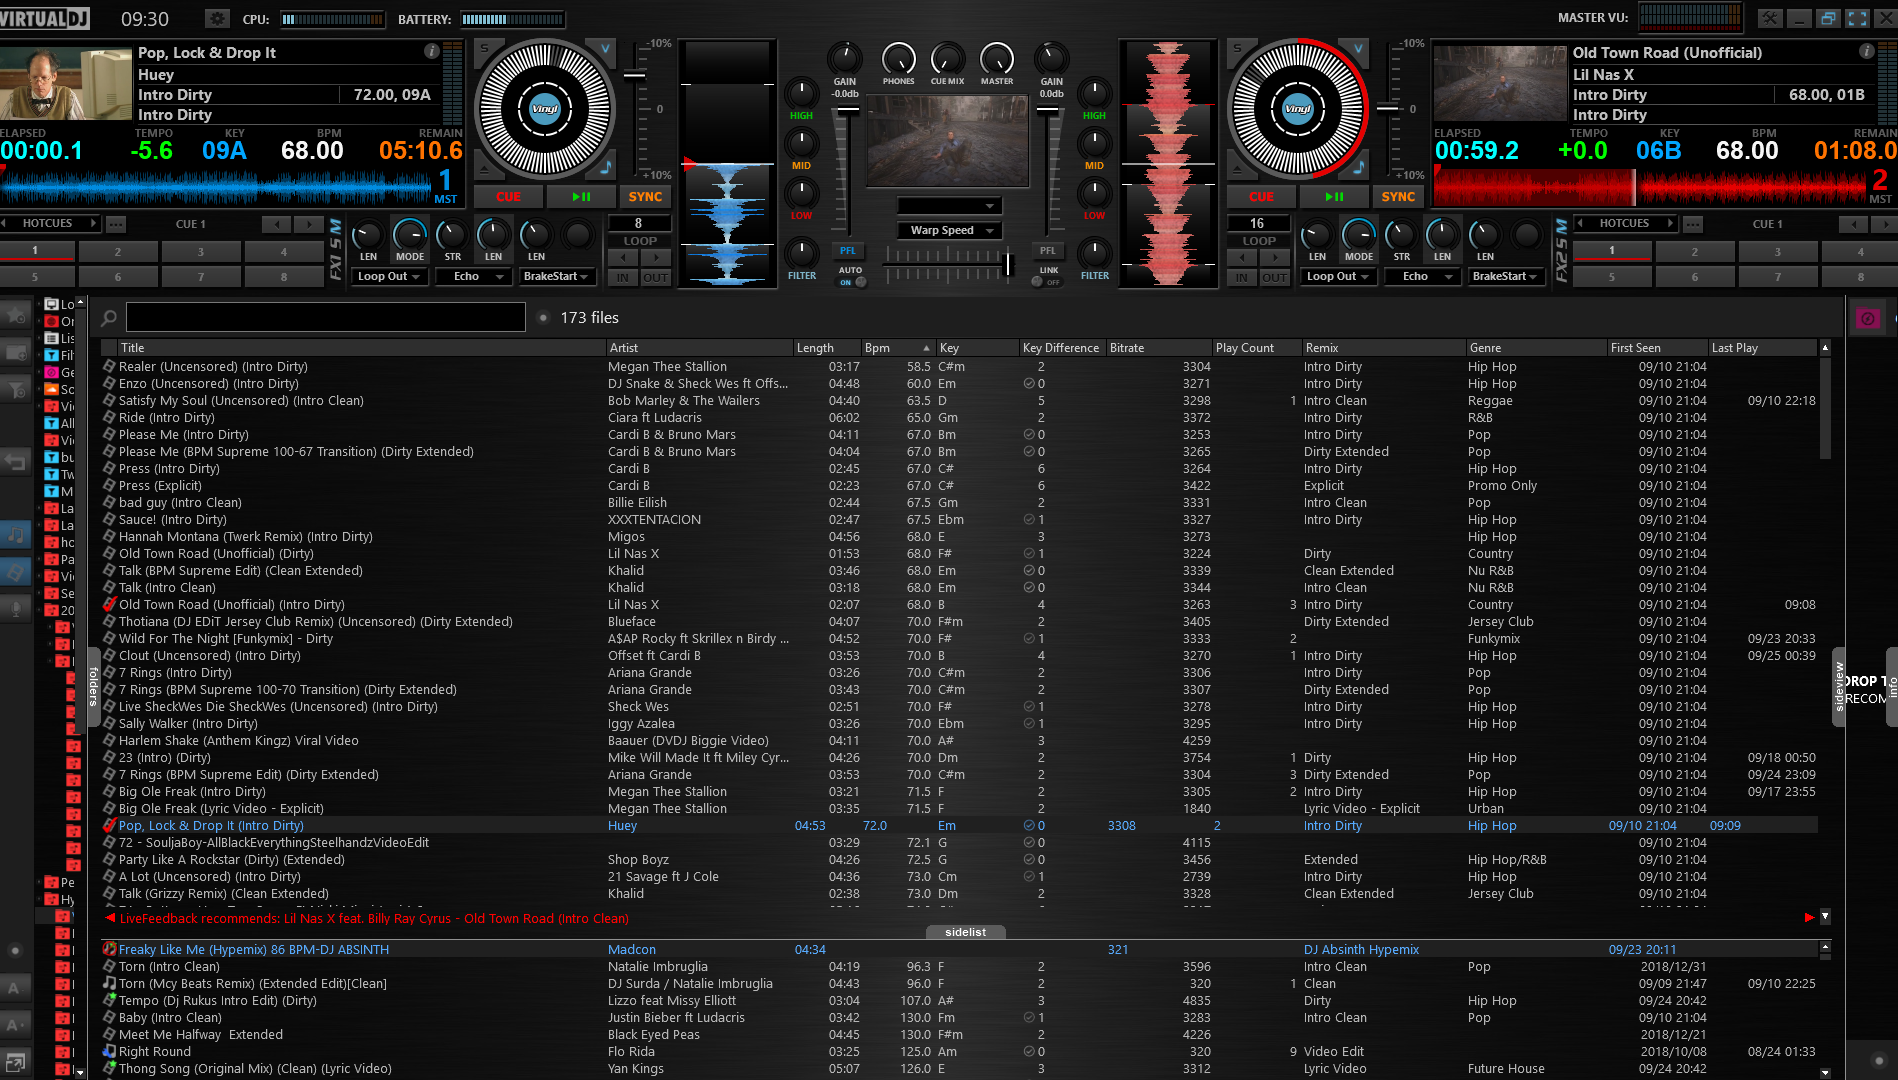Open deck 1 Loop Out effect dropdown
Screen dimensions: 1898x1080
[390, 277]
